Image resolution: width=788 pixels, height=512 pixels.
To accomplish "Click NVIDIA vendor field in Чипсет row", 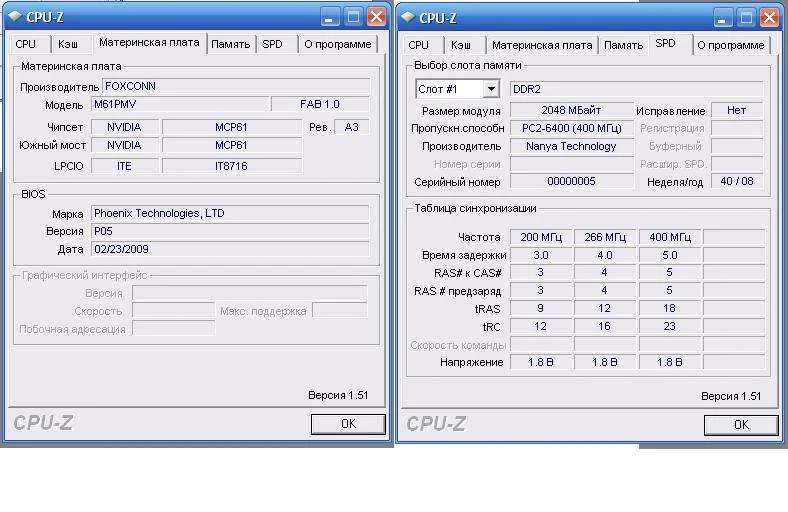I will pos(125,127).
